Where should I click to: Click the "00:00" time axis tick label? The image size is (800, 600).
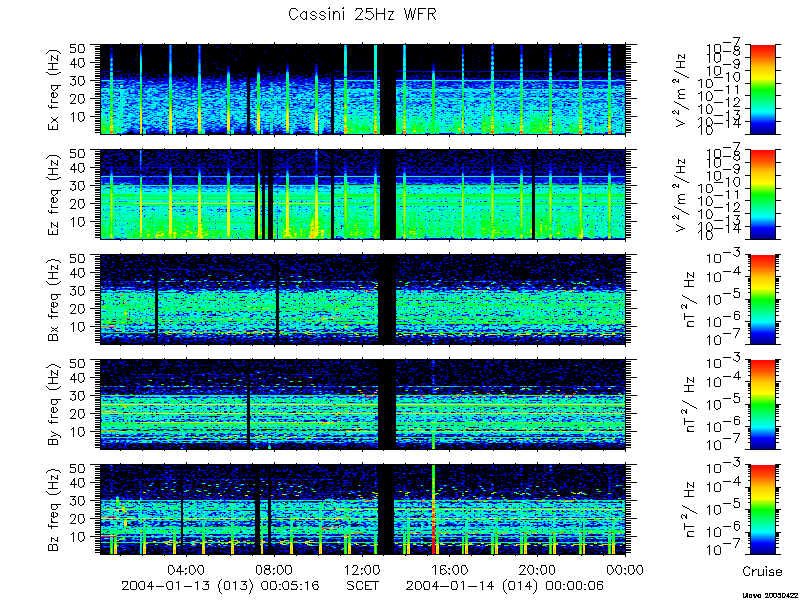coord(627,569)
